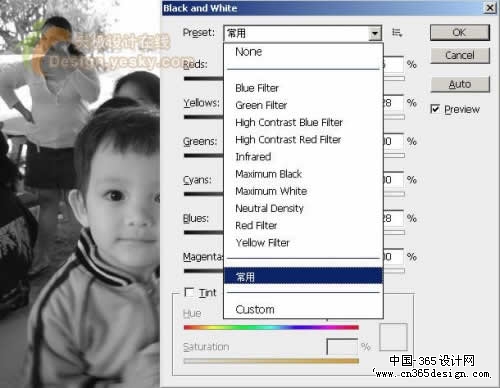This screenshot has width=500, height=388.
Task: Click the OK button
Action: coord(460,33)
